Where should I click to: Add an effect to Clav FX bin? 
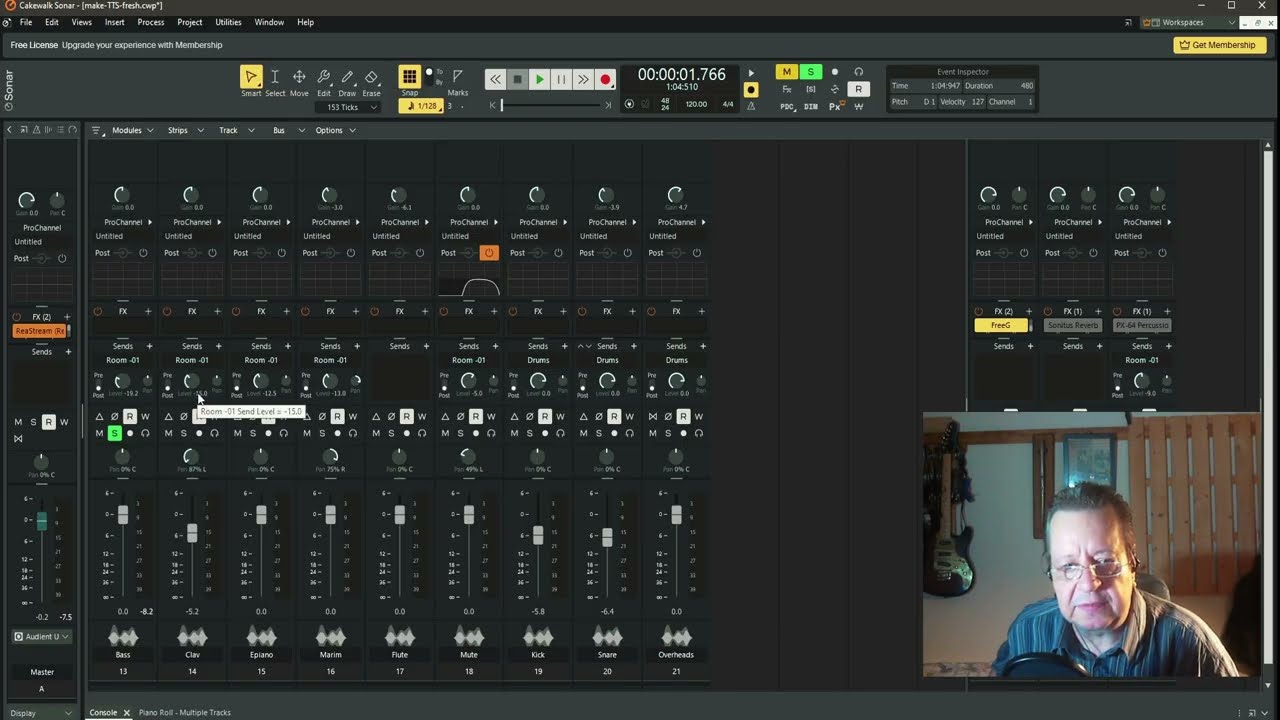[x=217, y=312]
